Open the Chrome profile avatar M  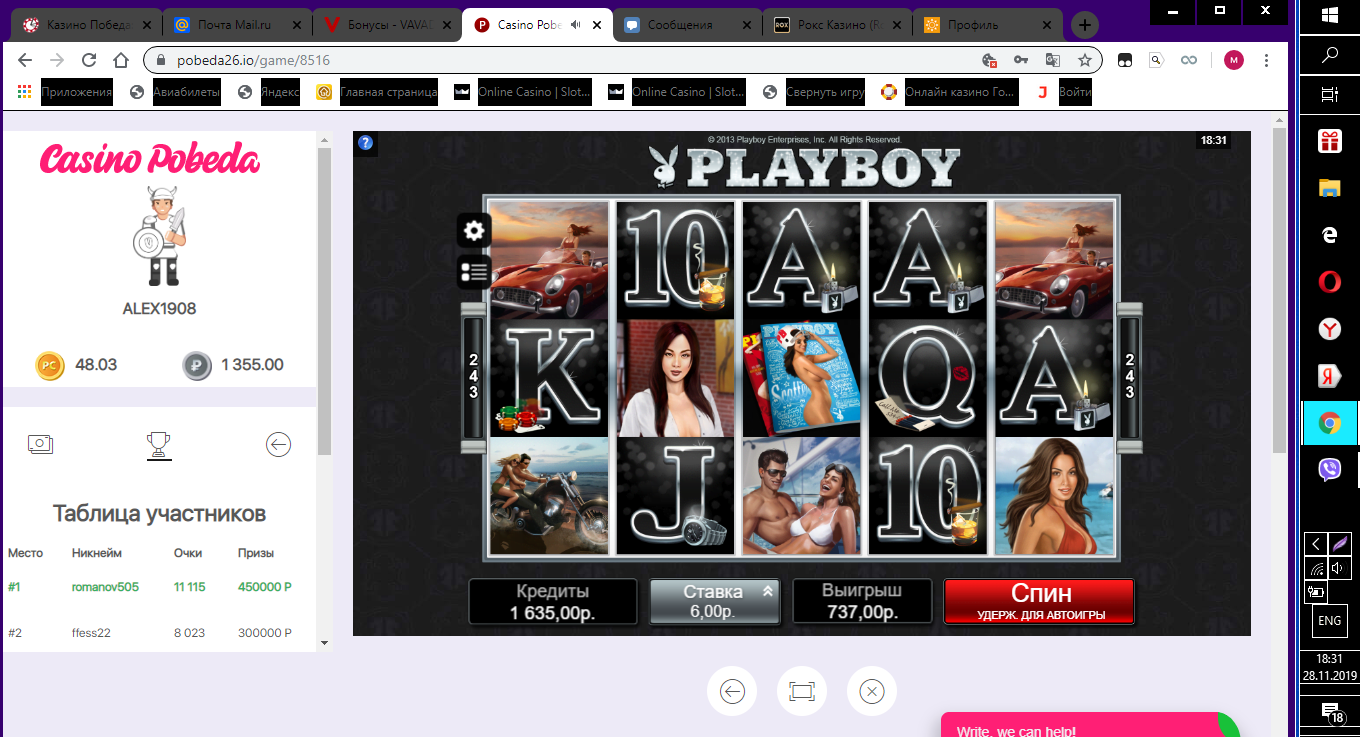tap(1234, 60)
